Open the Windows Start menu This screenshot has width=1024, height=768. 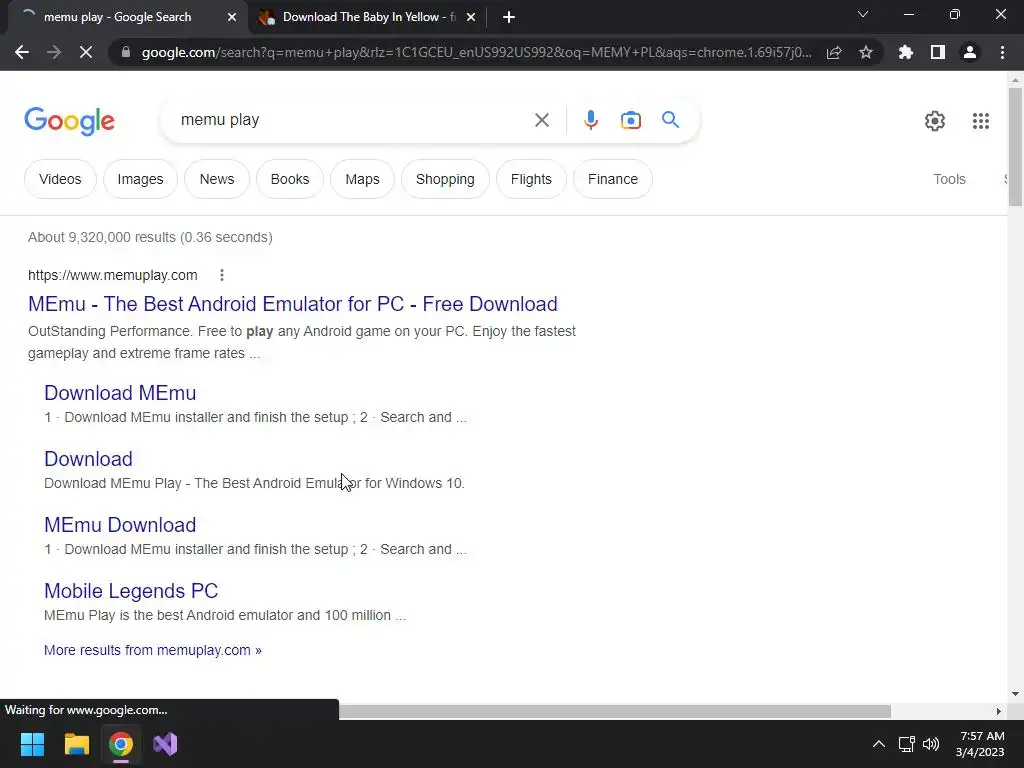tap(32, 744)
